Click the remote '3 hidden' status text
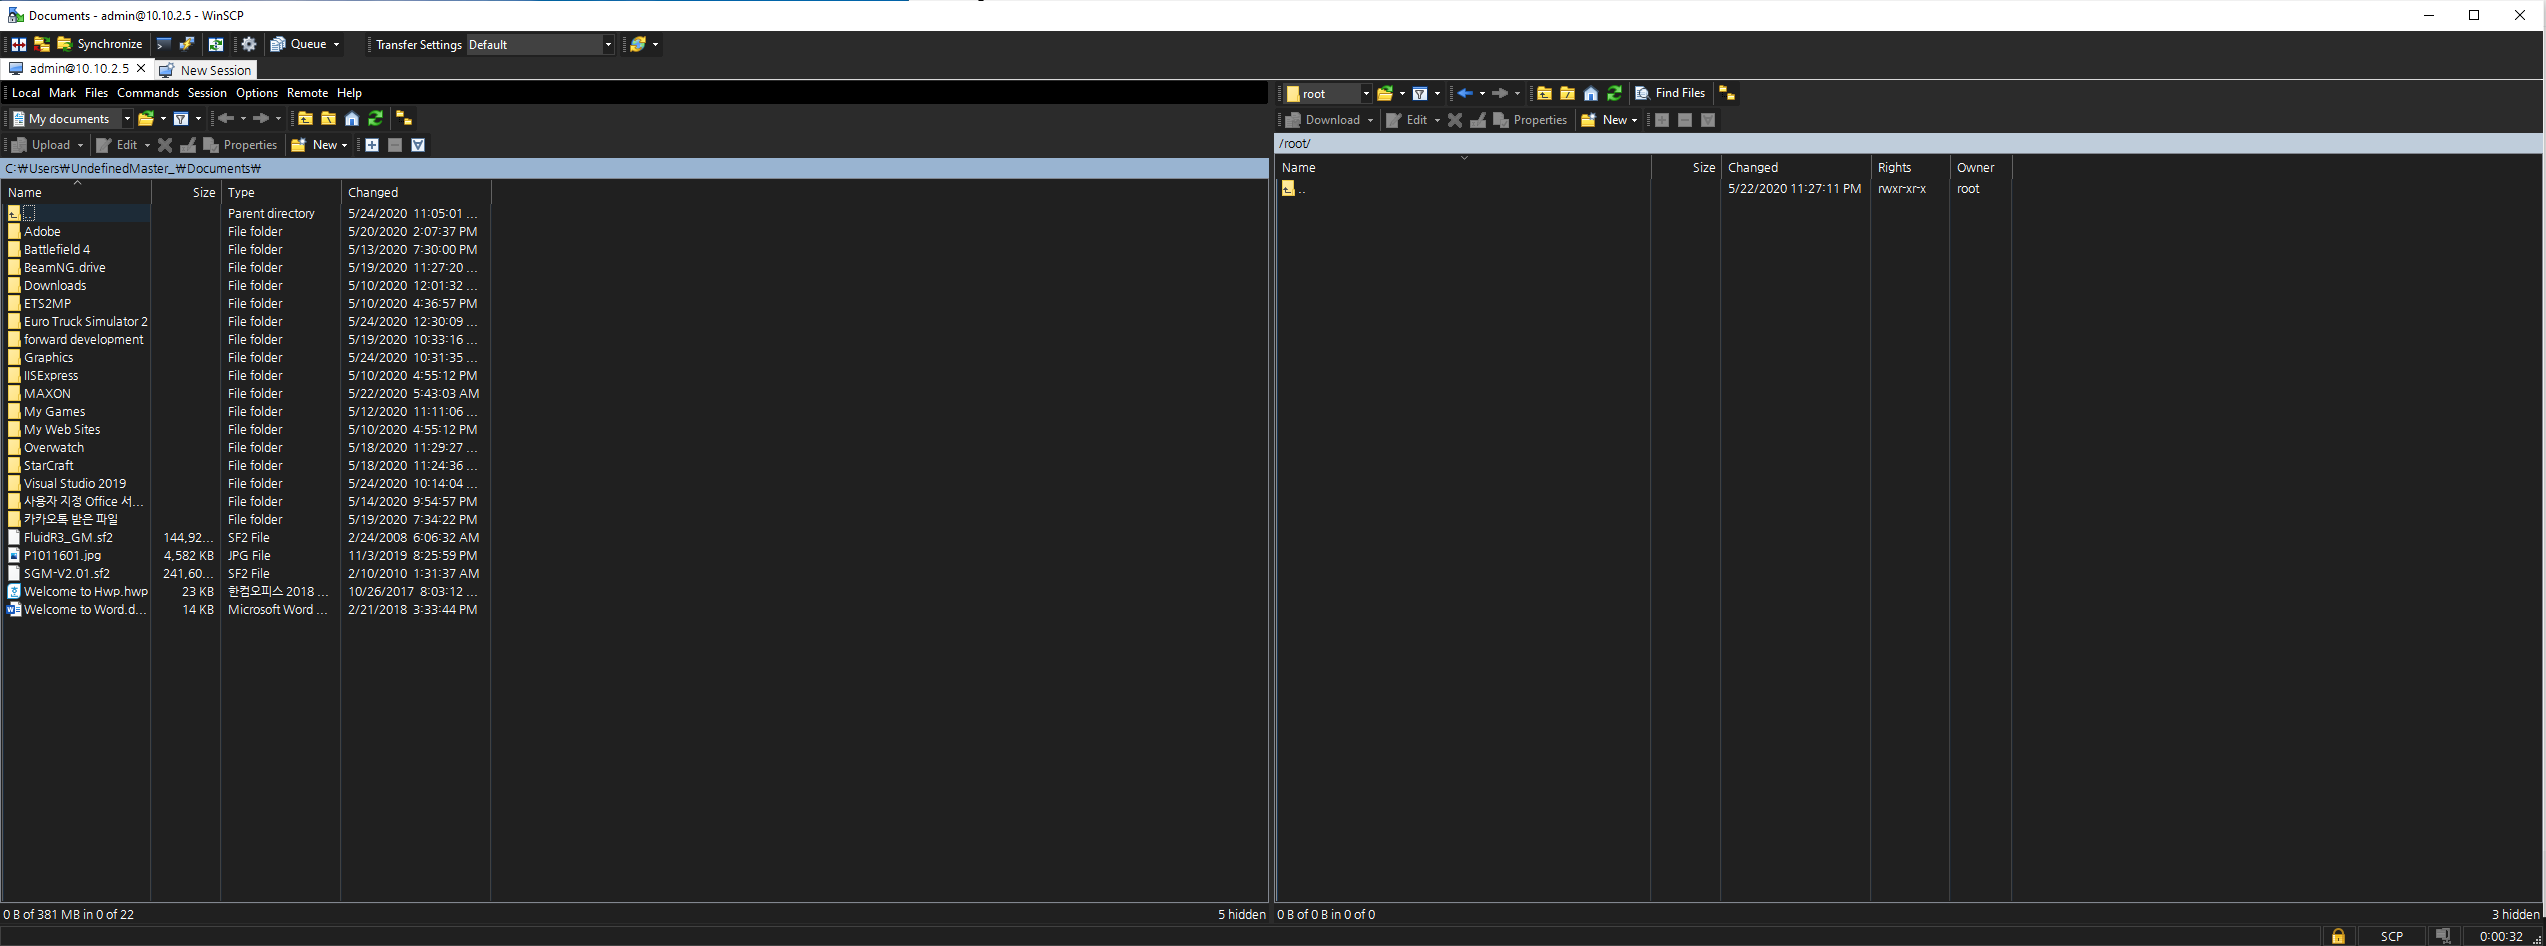 point(2515,914)
